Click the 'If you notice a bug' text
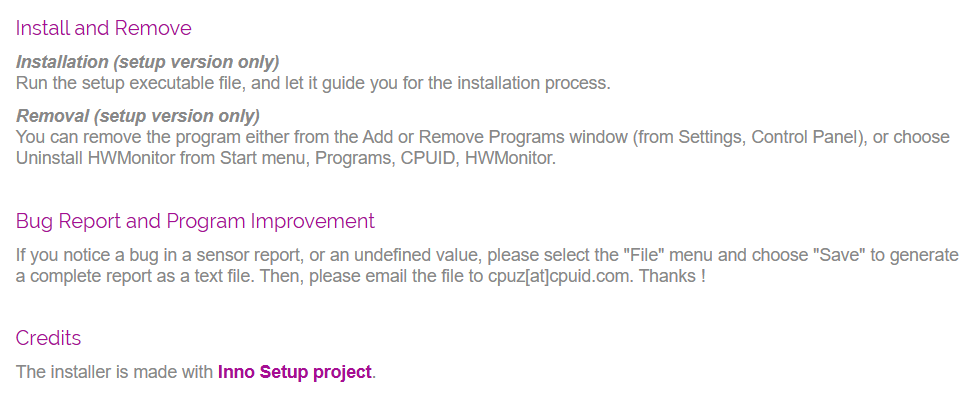 (93, 255)
